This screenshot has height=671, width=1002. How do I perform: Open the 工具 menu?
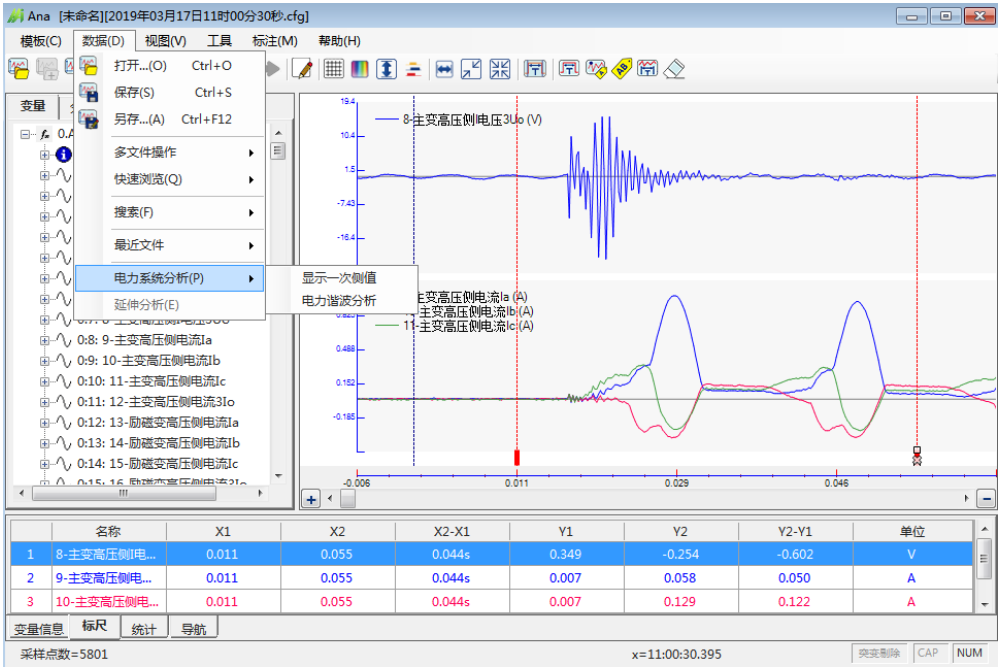[x=219, y=41]
